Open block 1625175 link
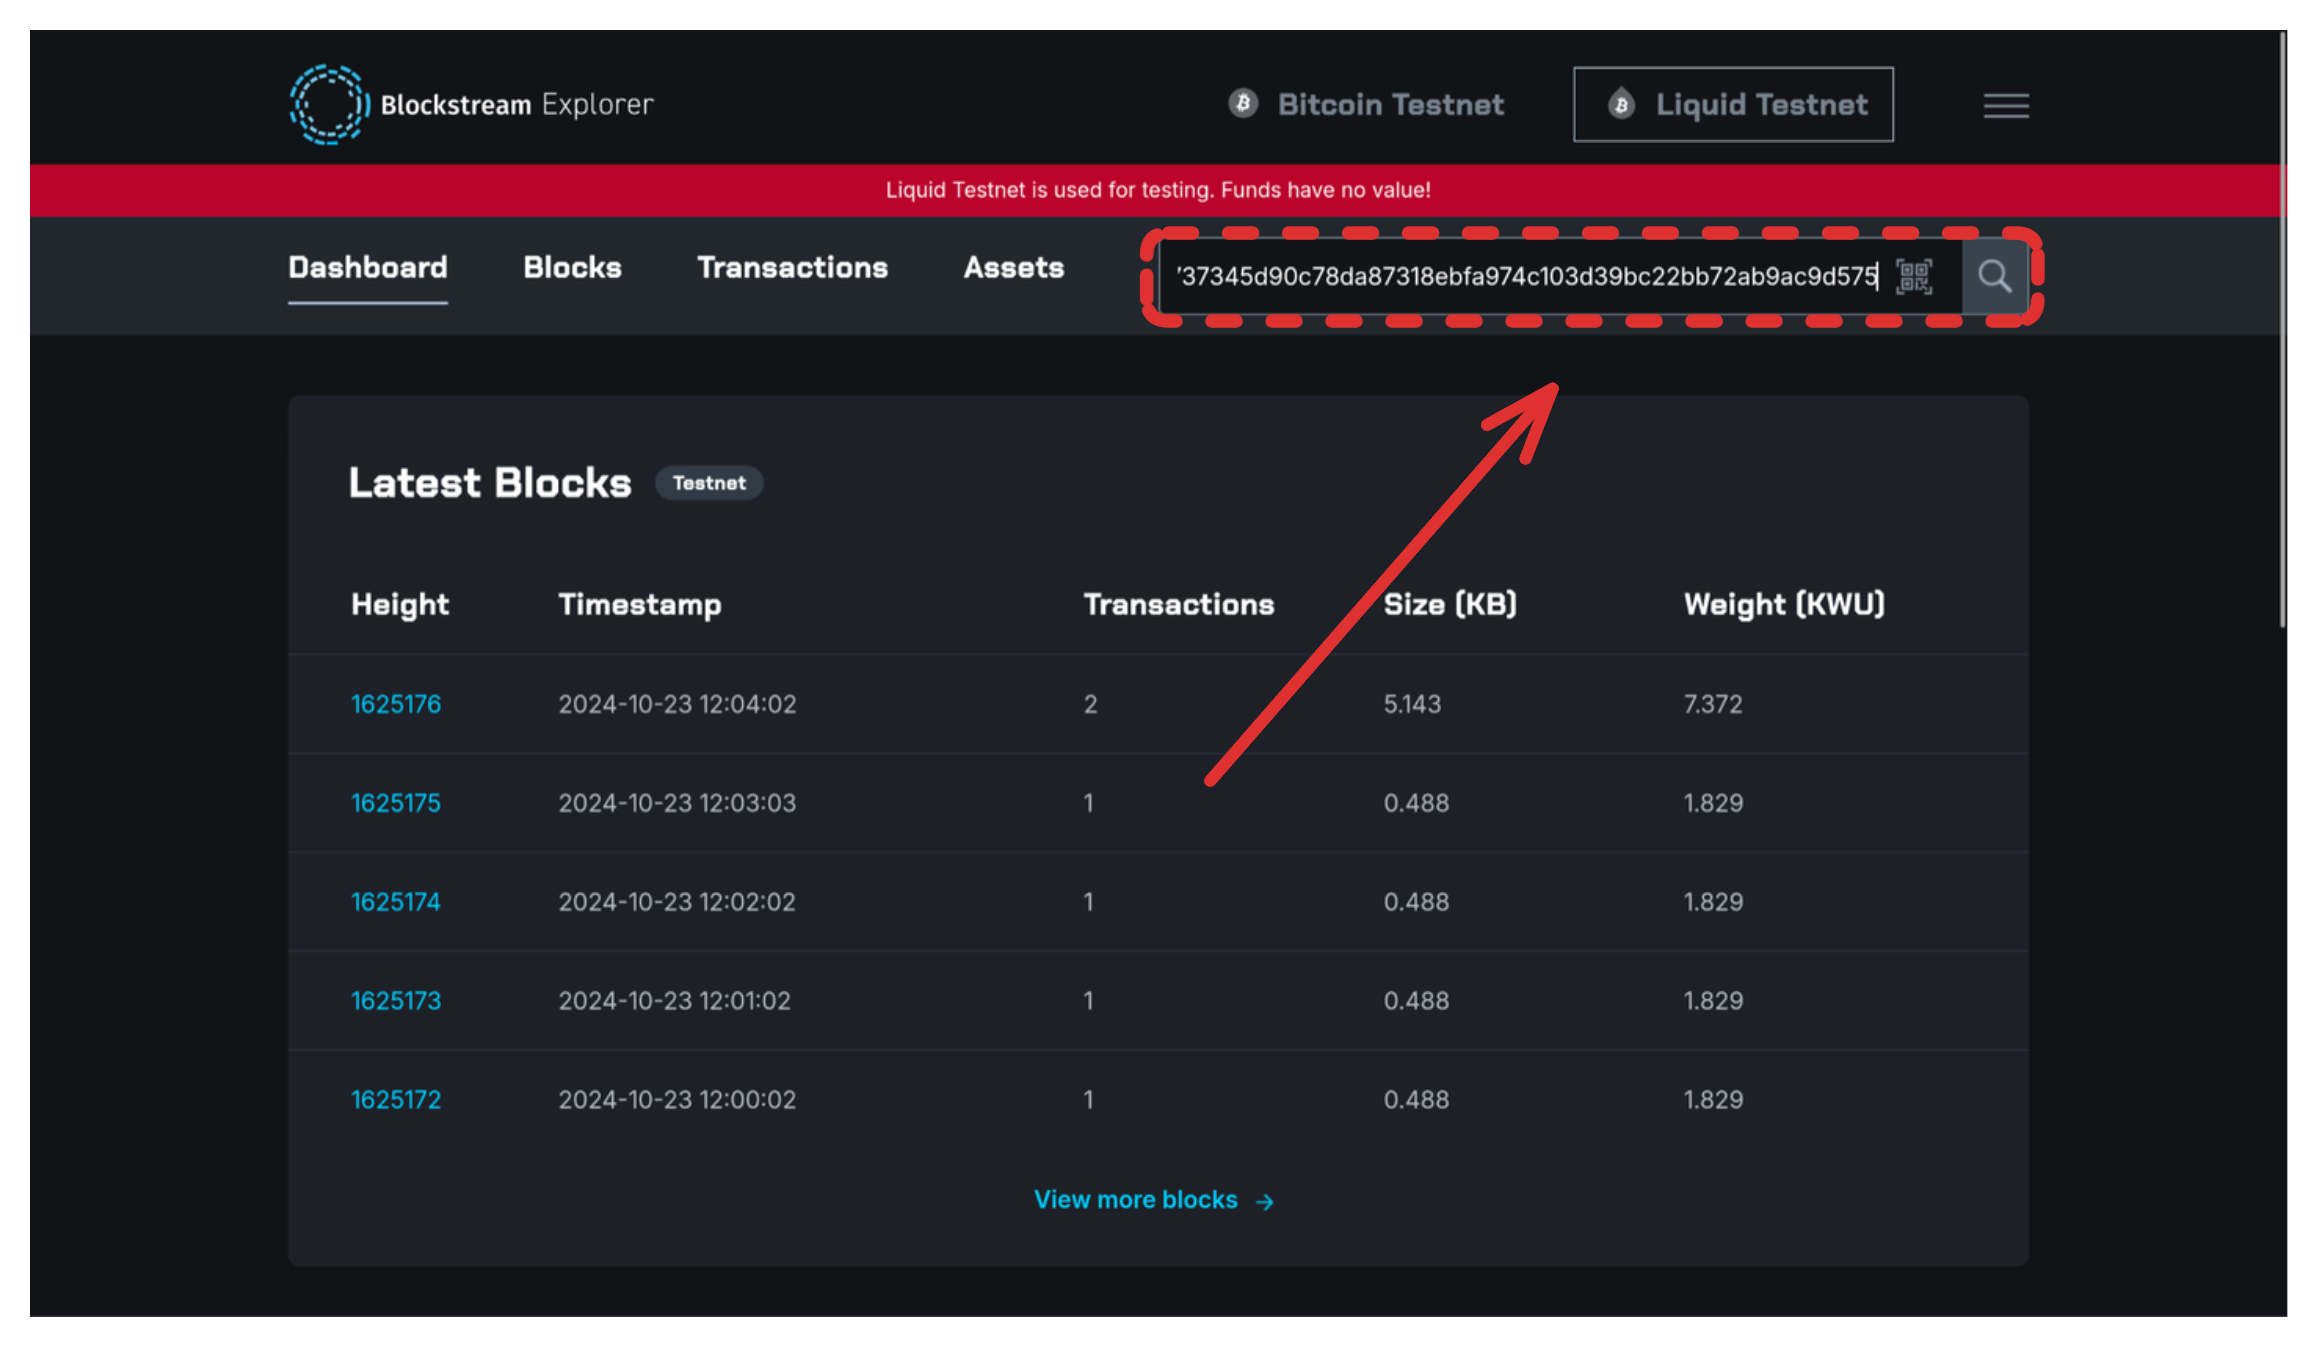2317x1347 pixels. point(395,803)
